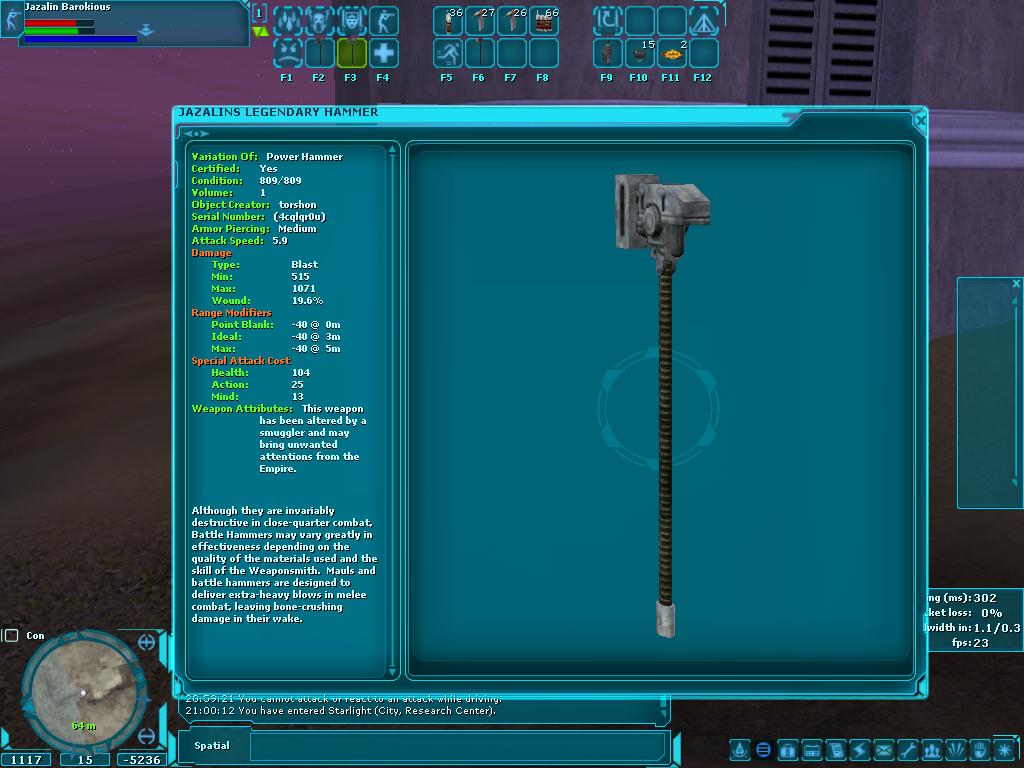Click the open hand icon in menu bar
Screen dimensions: 1024x768
(980, 750)
